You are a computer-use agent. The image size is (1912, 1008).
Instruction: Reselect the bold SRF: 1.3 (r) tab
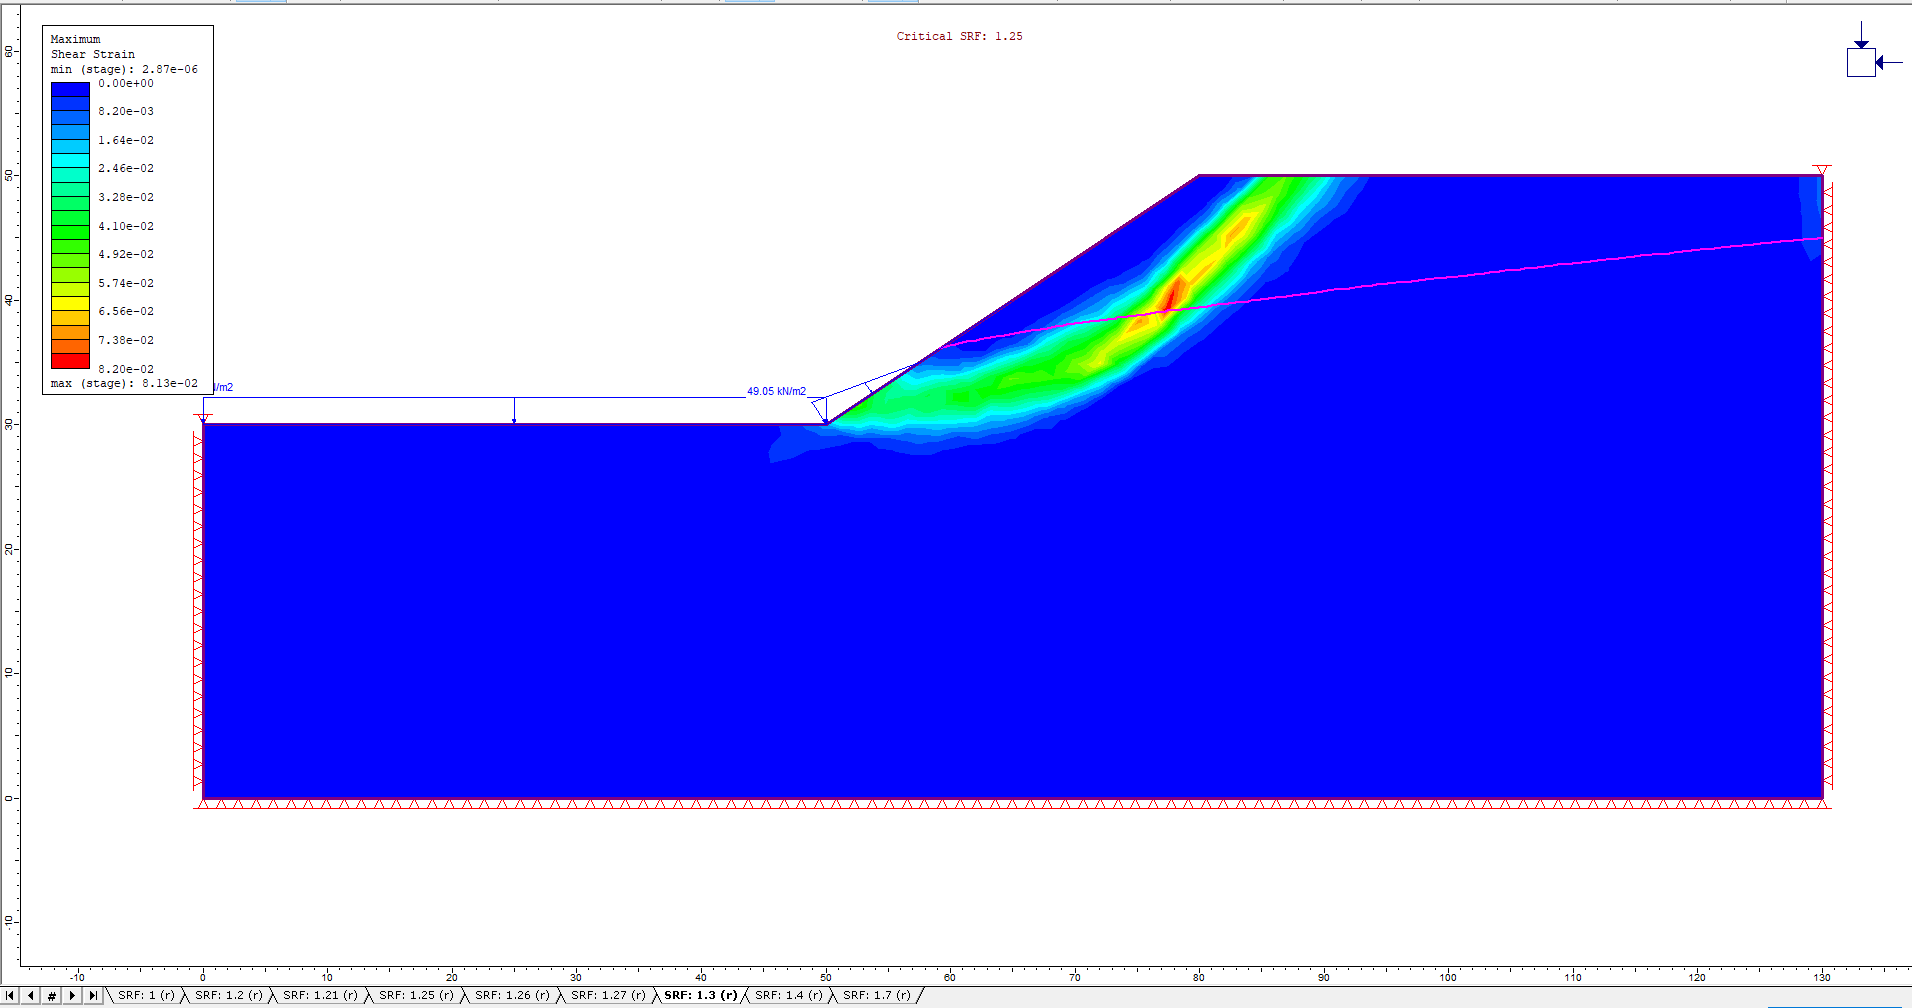(x=700, y=995)
